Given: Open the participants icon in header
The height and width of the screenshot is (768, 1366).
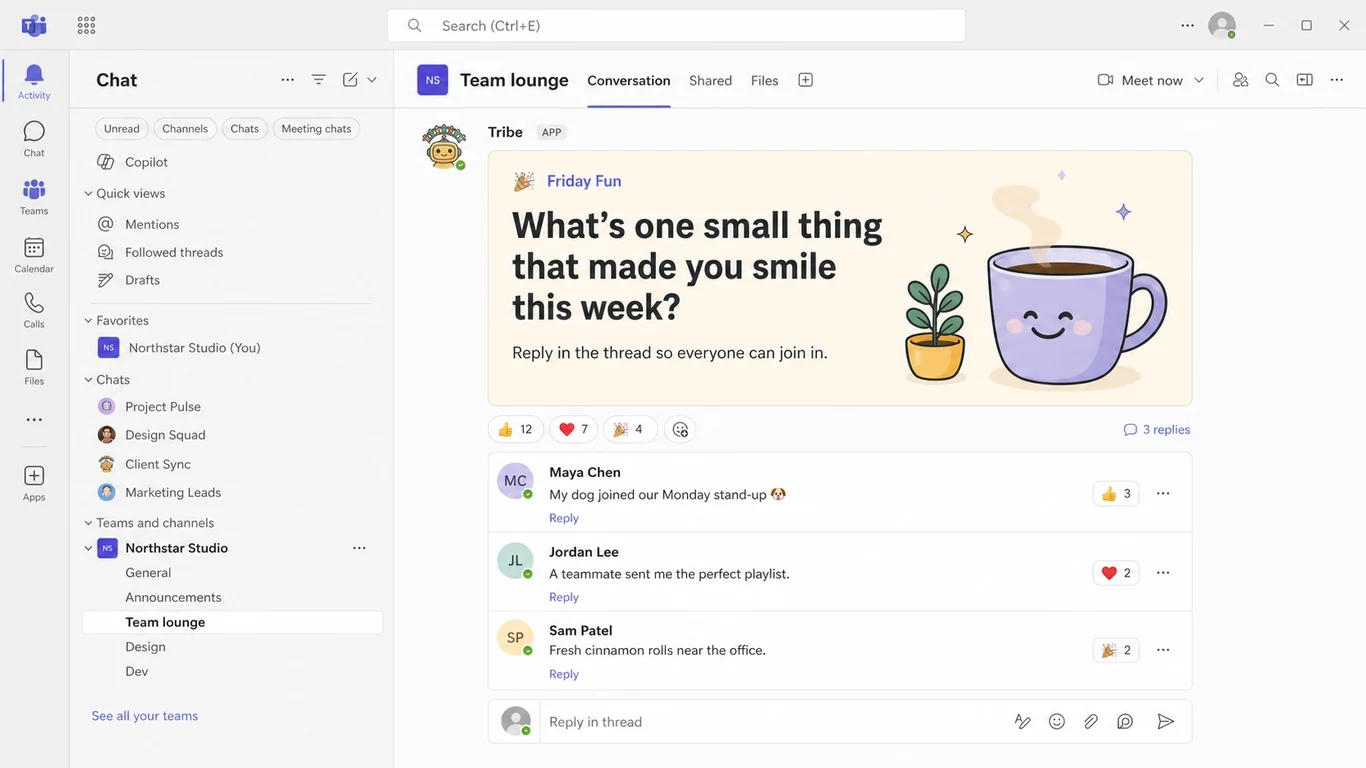Looking at the screenshot, I should [1241, 80].
